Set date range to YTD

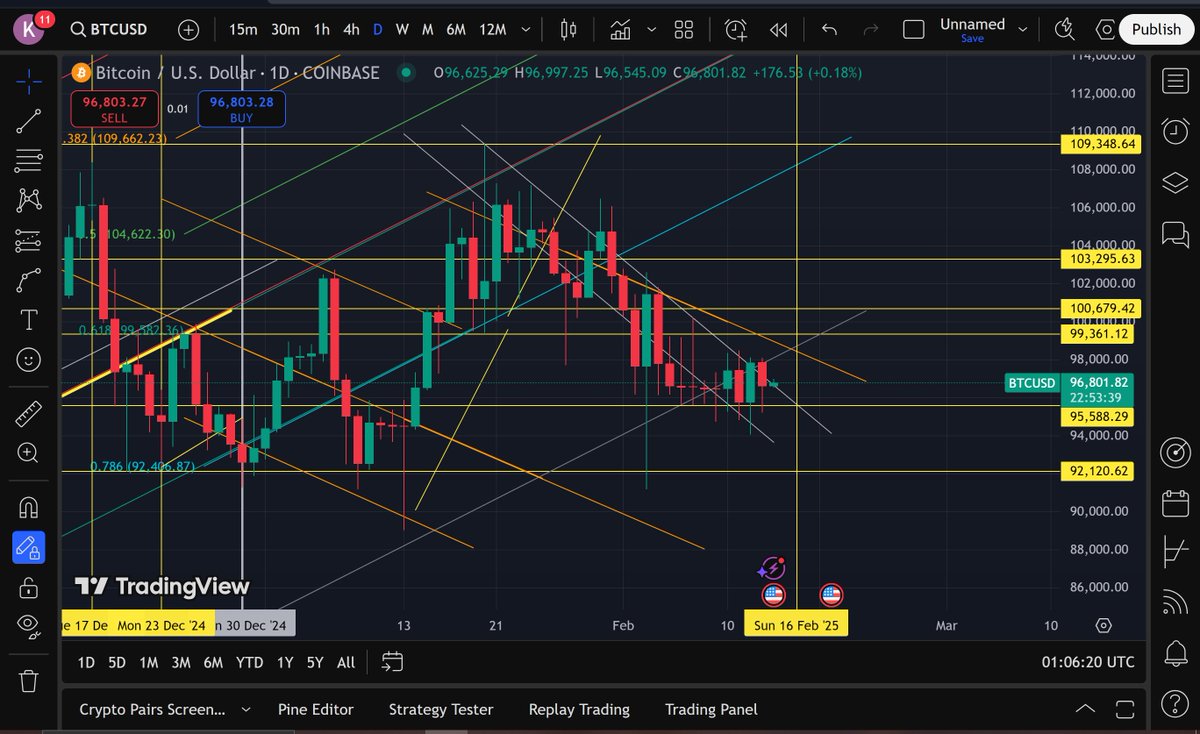(x=249, y=662)
